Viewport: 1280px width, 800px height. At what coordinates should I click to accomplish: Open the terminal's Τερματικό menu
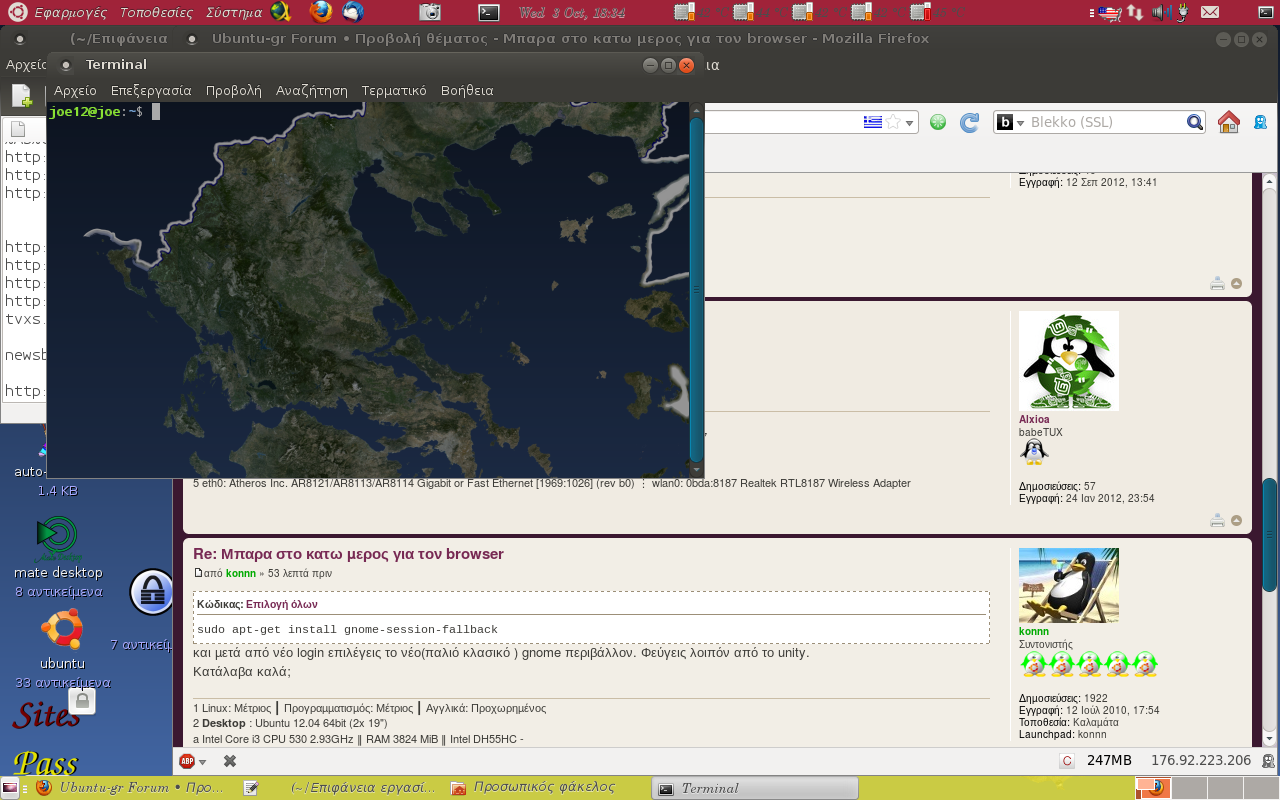(x=394, y=90)
